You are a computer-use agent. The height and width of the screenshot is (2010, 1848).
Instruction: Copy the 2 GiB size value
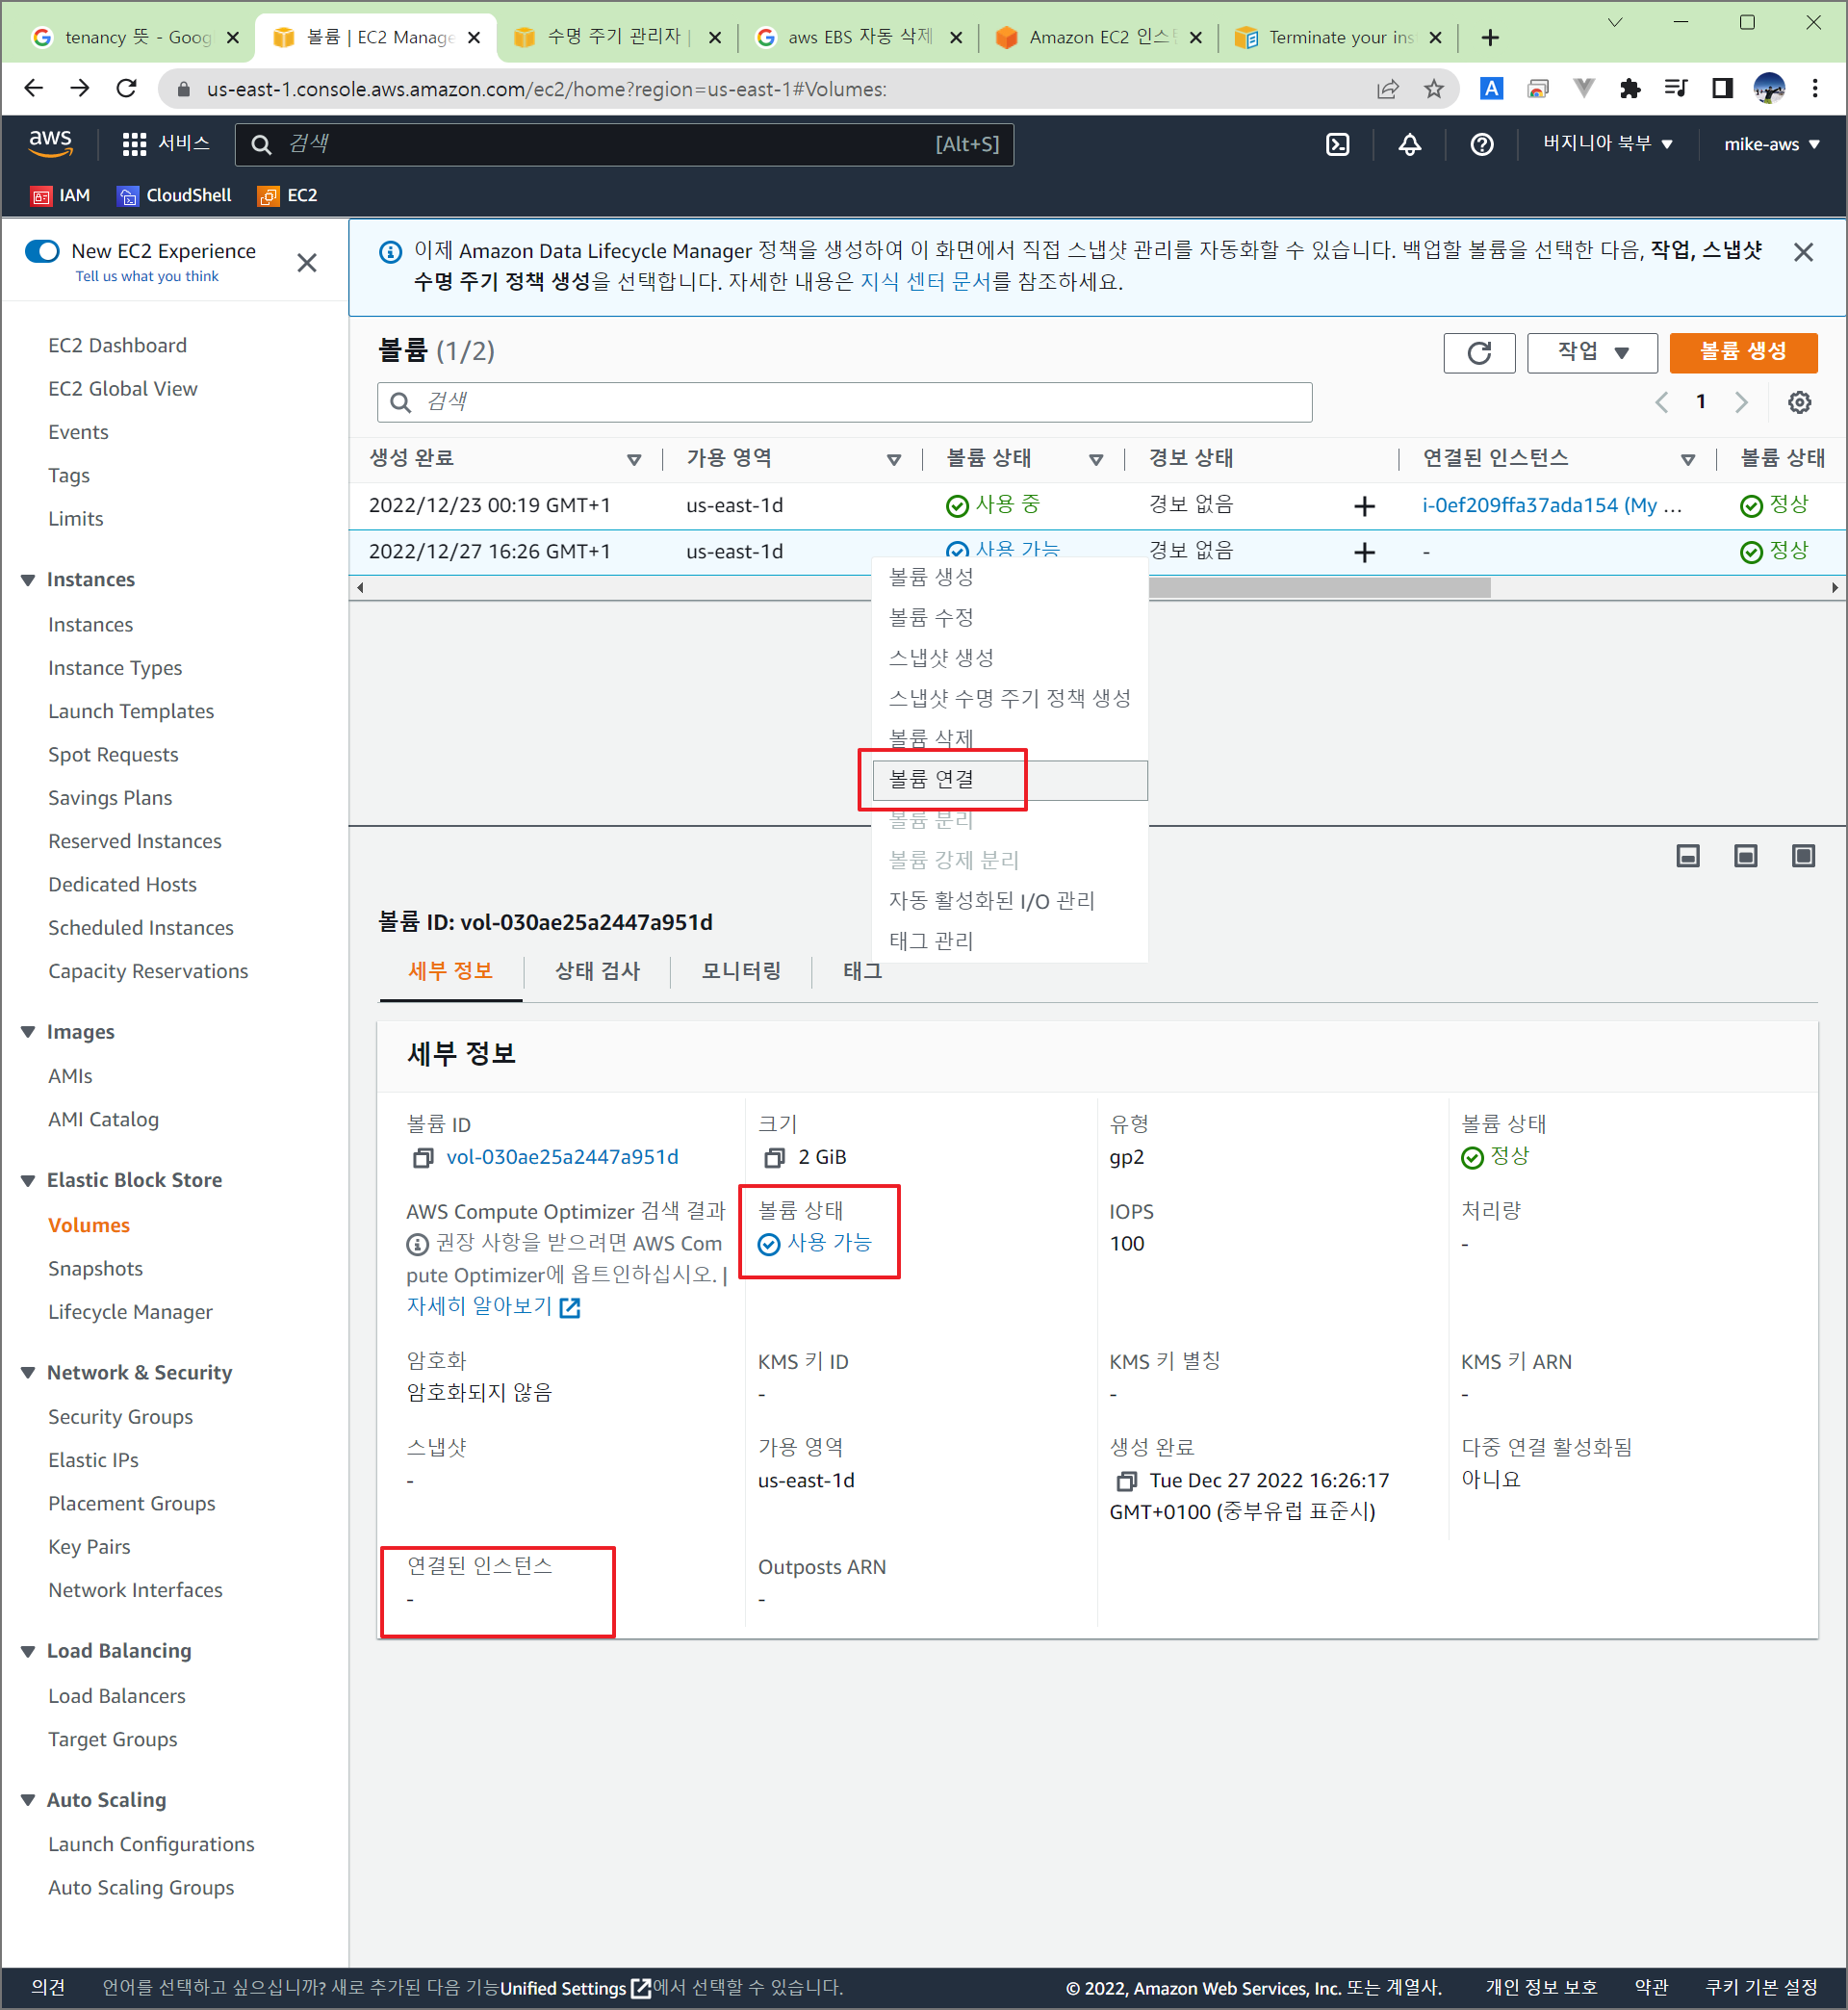point(774,1158)
